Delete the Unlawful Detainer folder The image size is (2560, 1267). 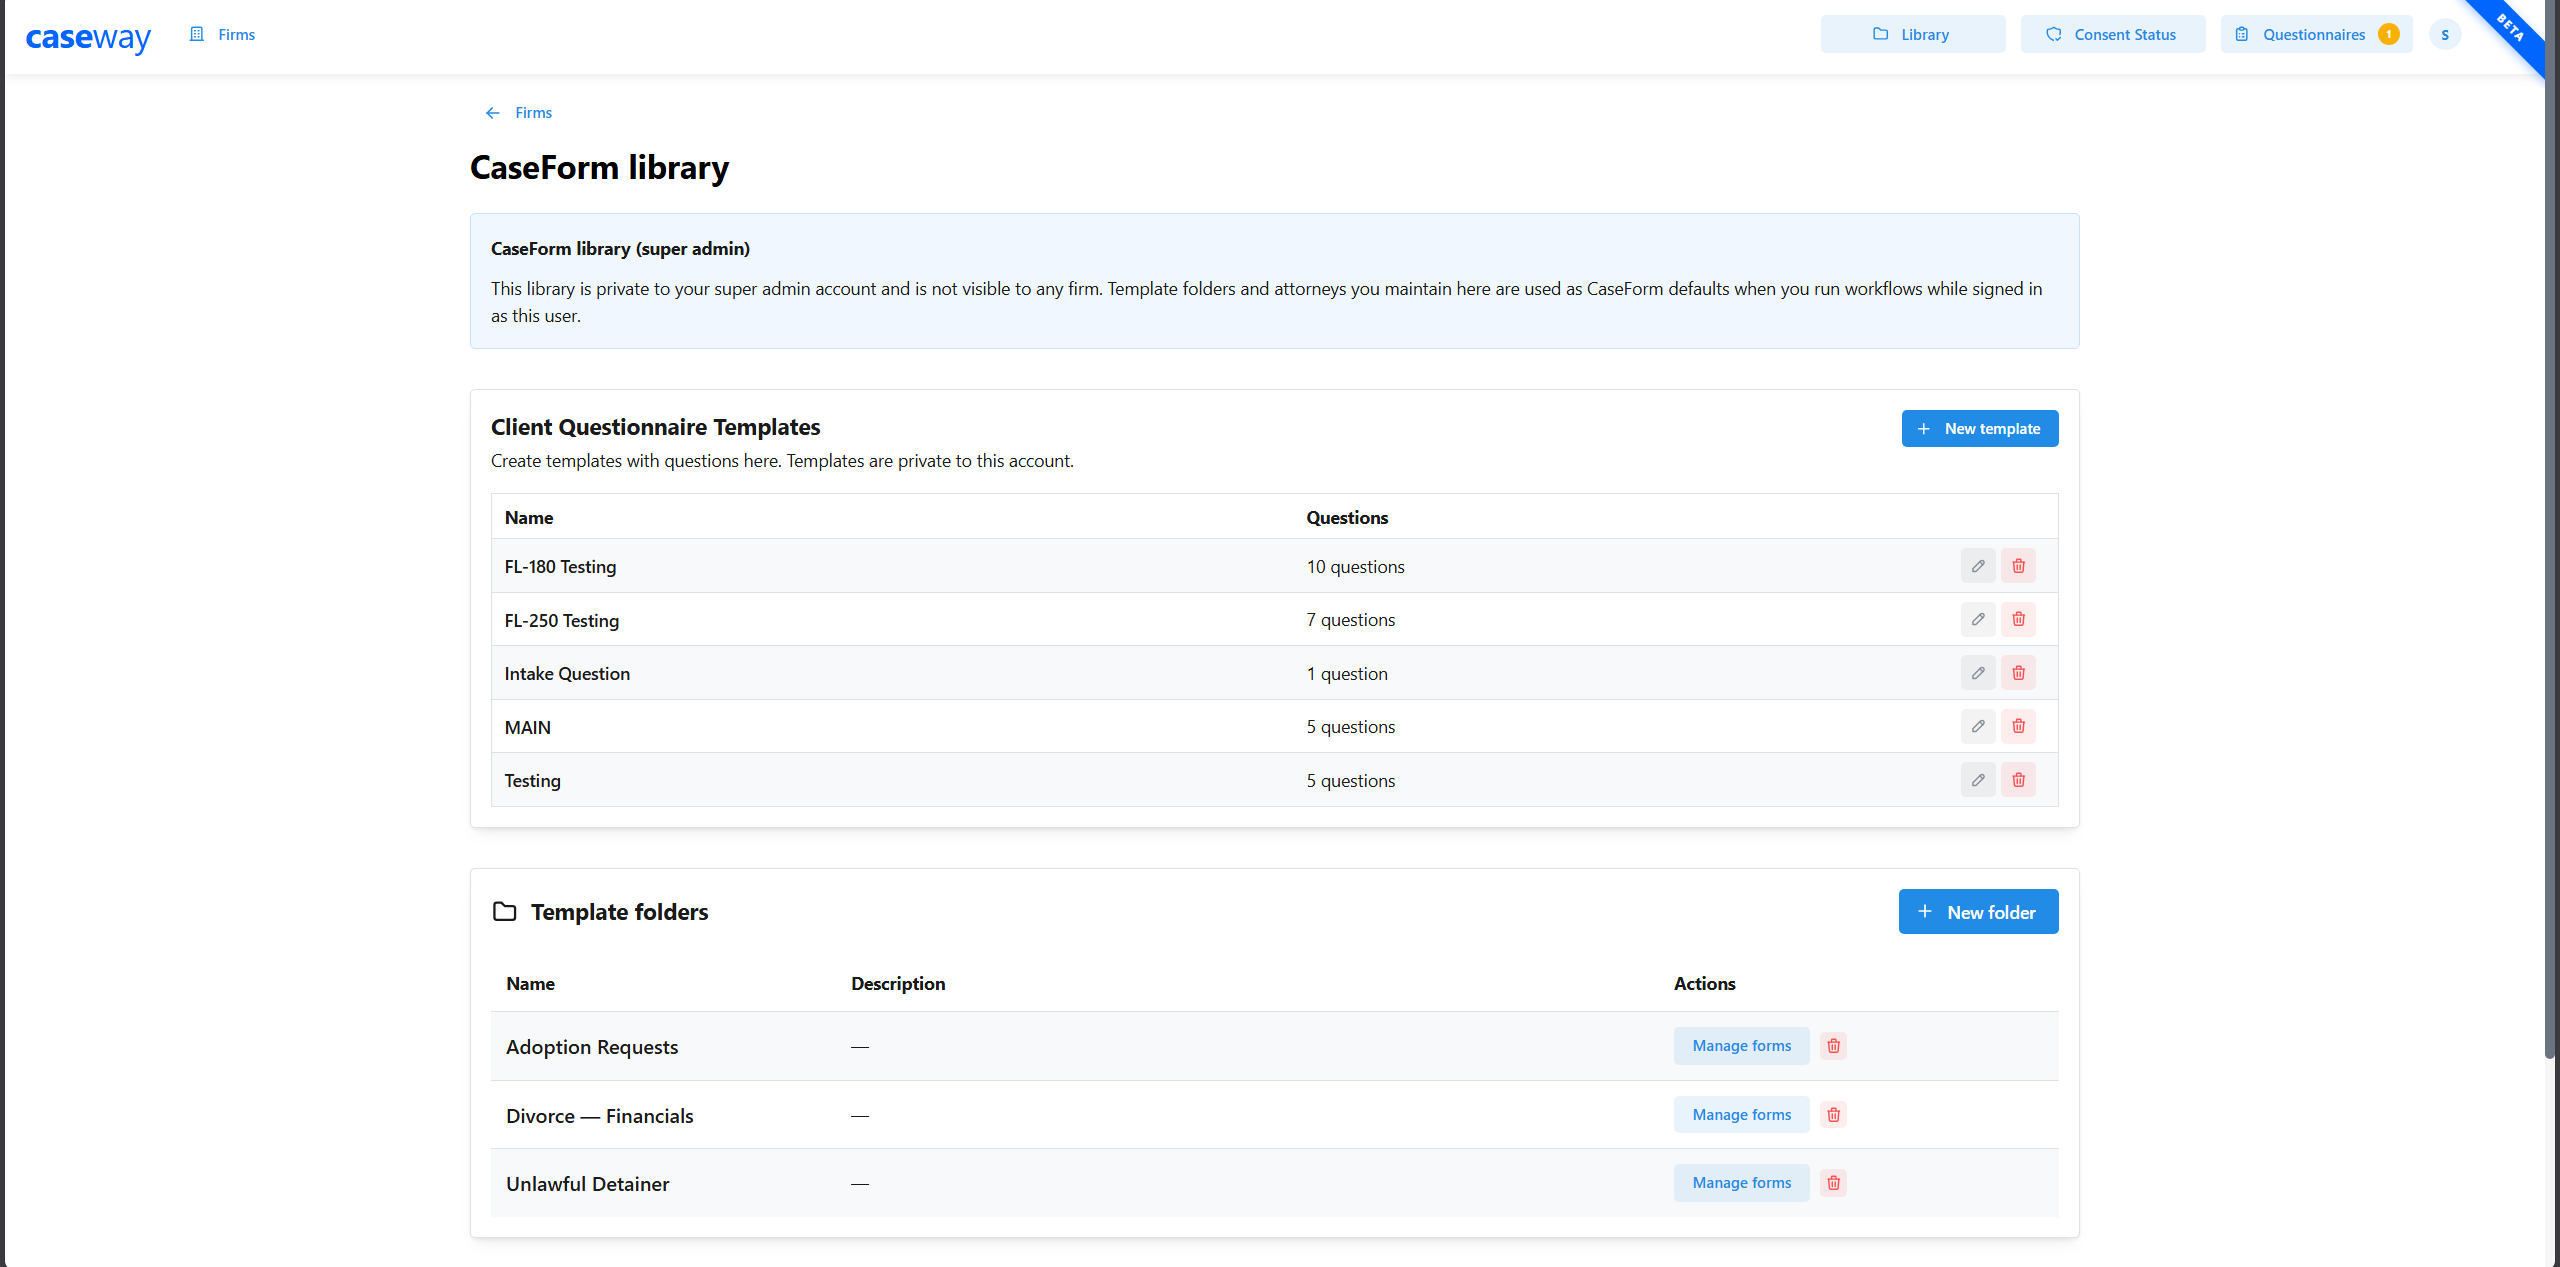pyautogui.click(x=1833, y=1183)
